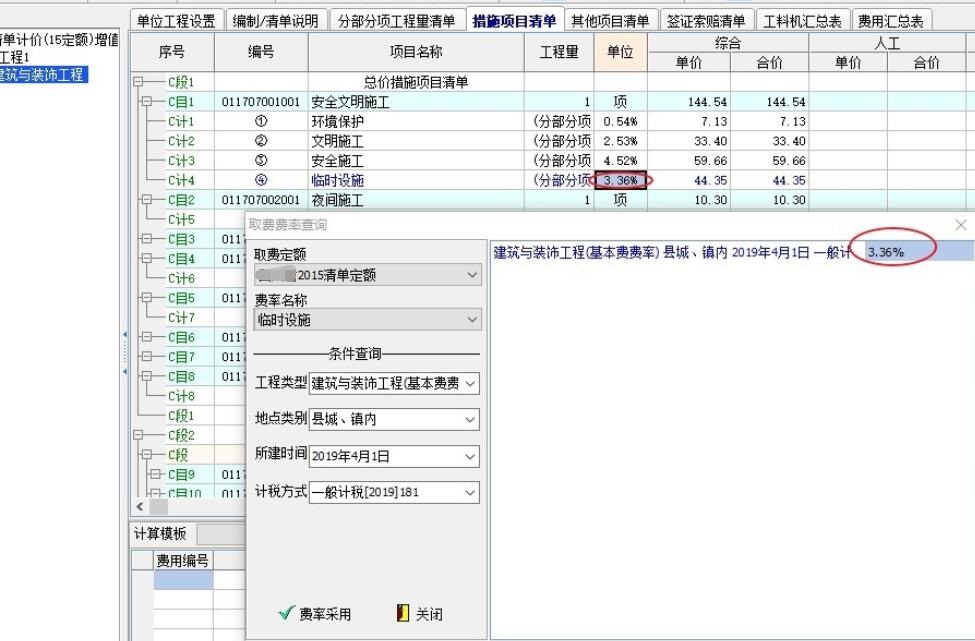The image size is (975, 641).
Task: Click the green checkmark icon beside 费率采用
Action: [x=286, y=613]
